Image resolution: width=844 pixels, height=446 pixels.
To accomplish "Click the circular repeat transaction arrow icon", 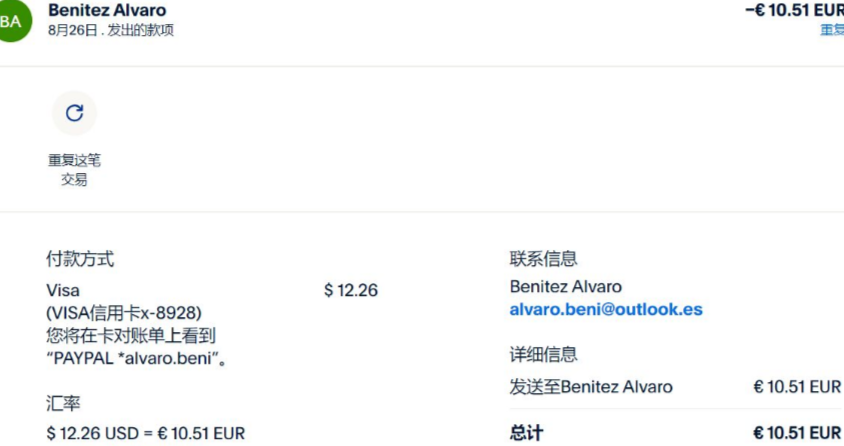I will point(74,113).
